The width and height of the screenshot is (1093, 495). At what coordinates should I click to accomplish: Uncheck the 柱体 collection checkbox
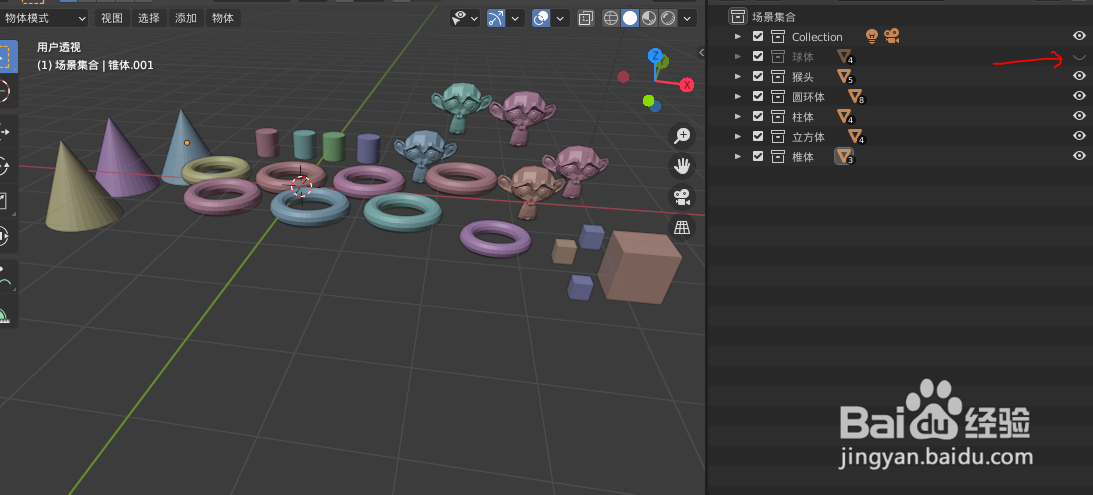coord(758,116)
